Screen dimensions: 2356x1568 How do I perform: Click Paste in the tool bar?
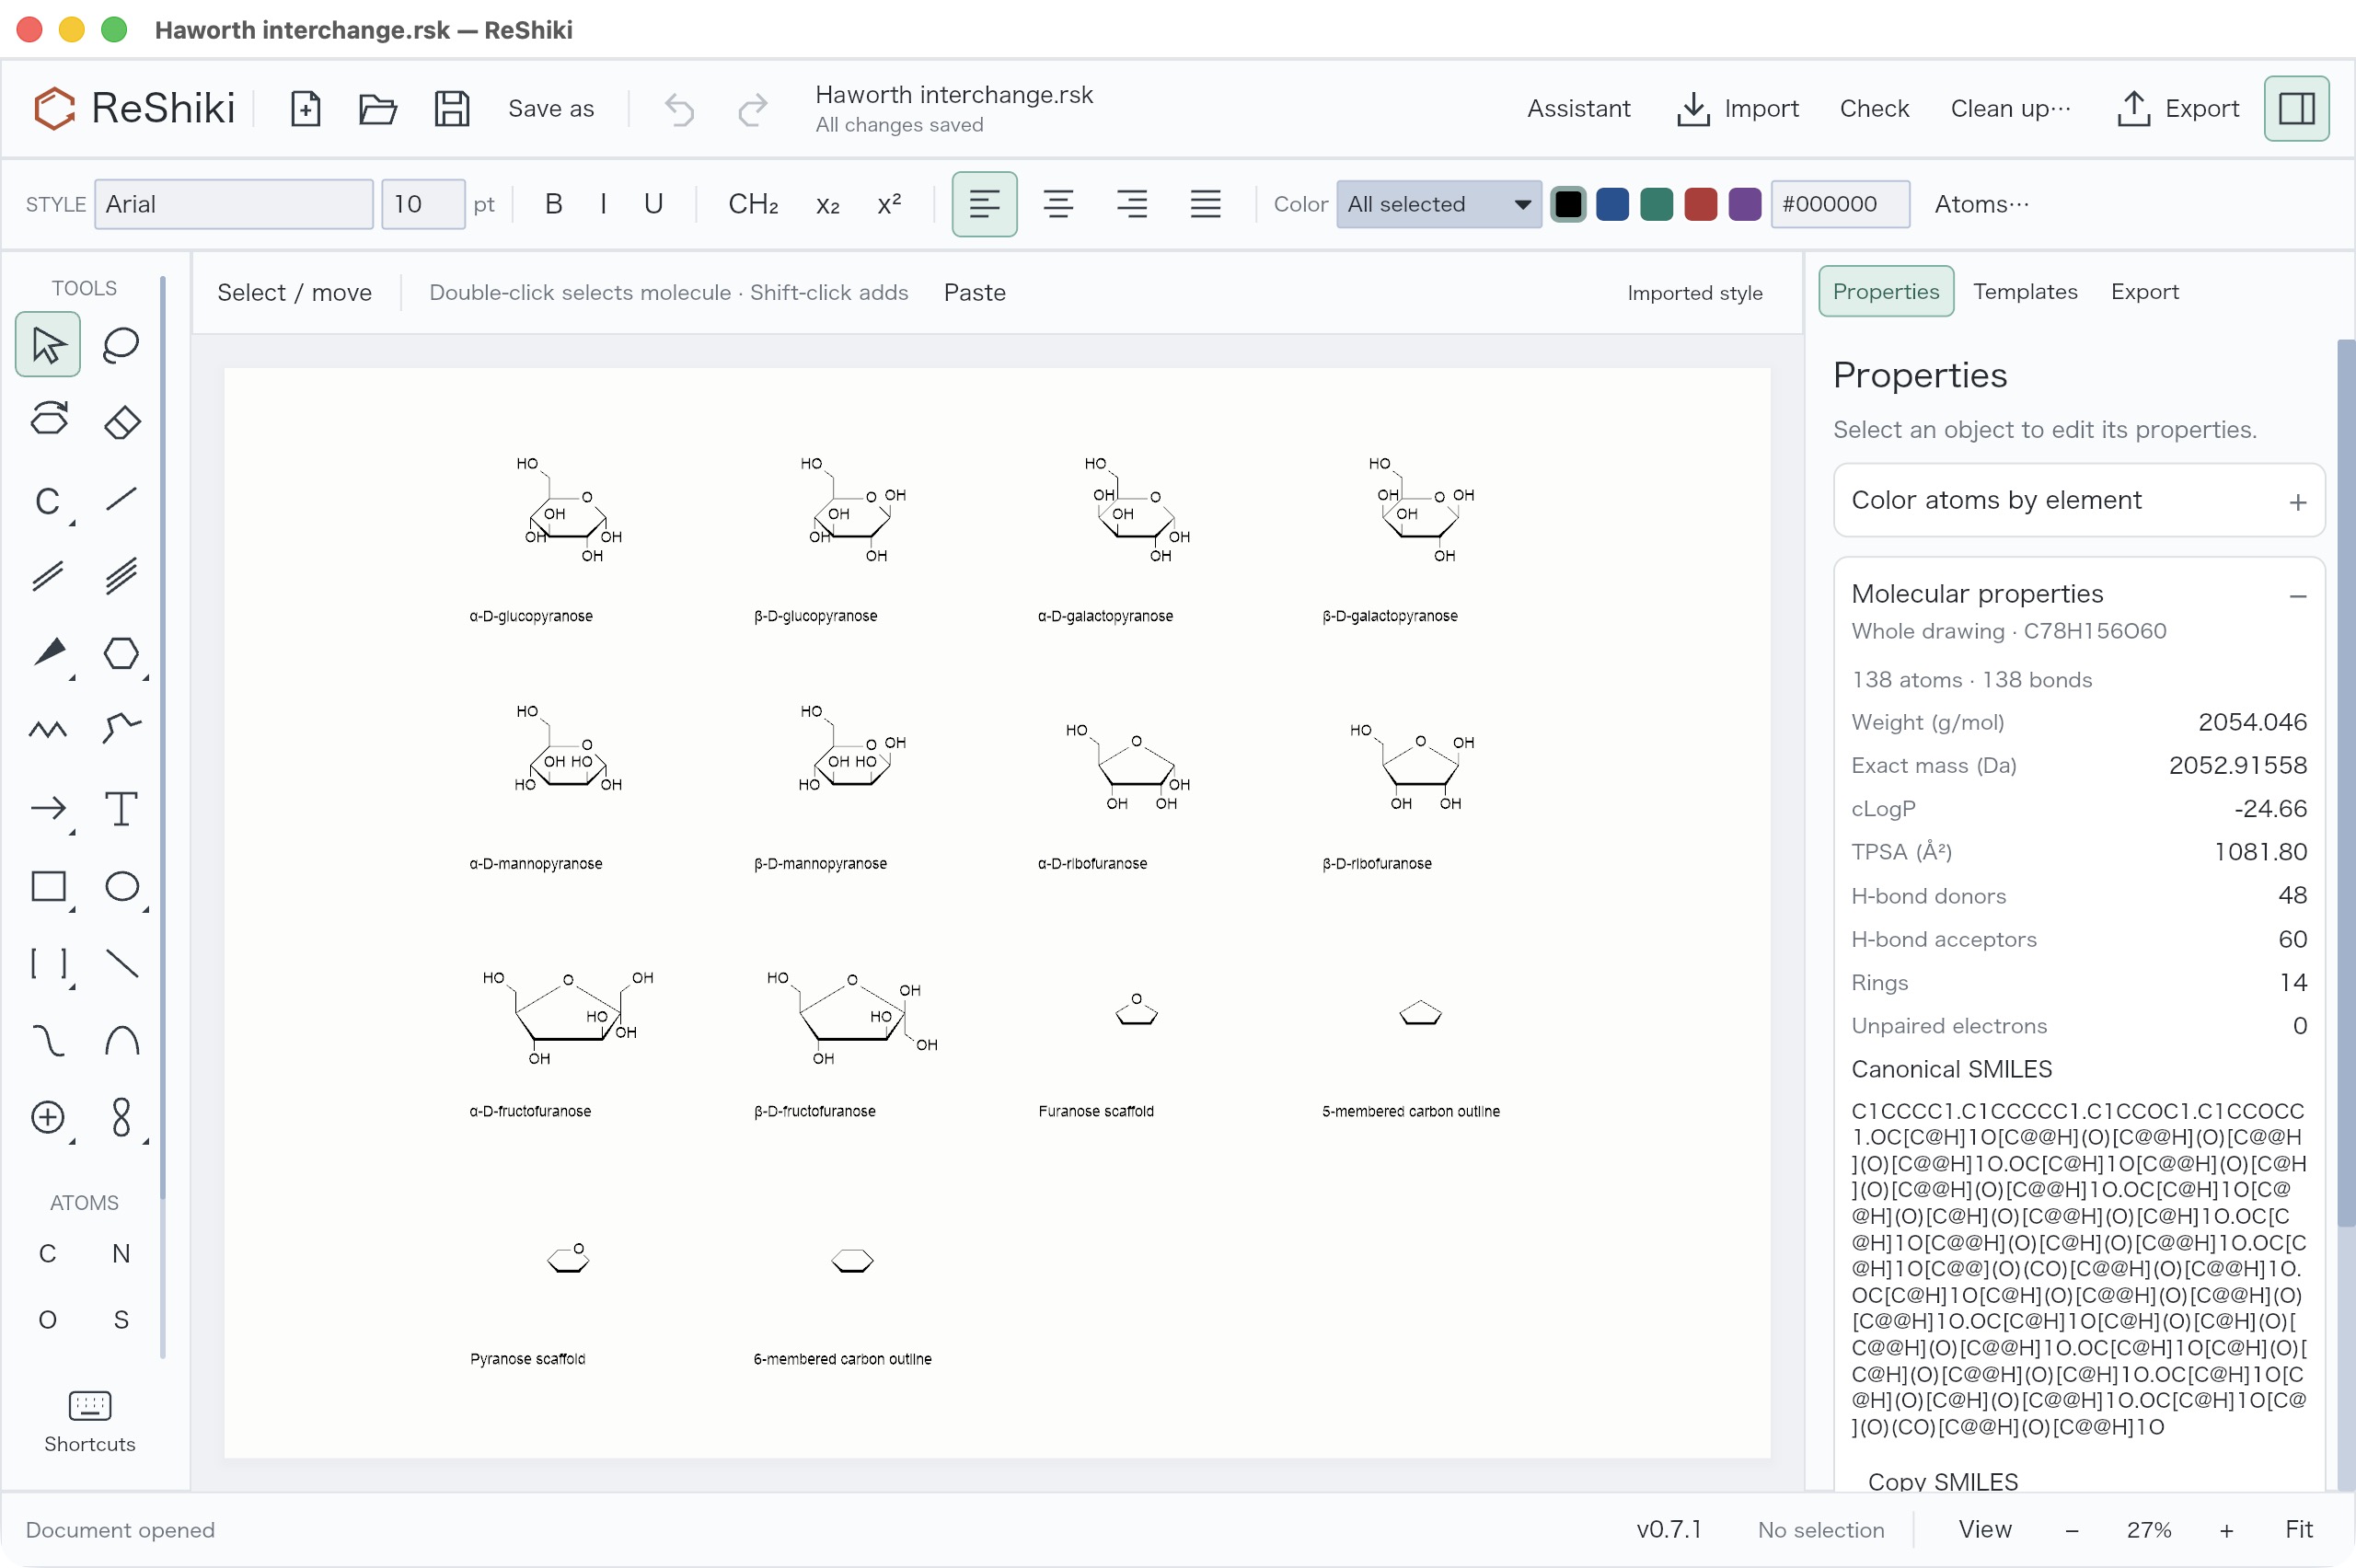[x=974, y=292]
